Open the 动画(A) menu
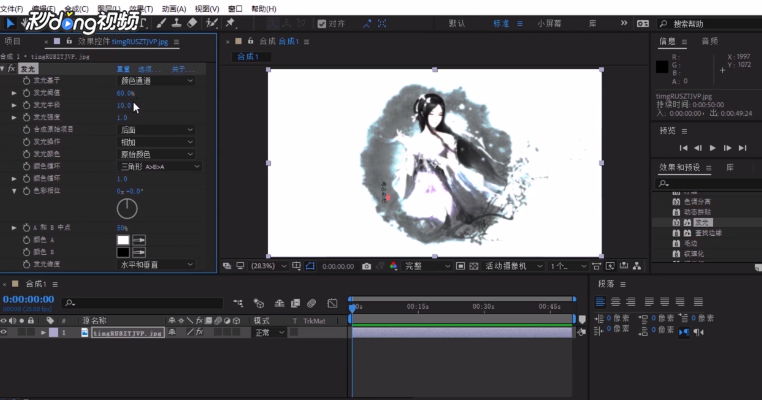The image size is (762, 400). point(174,9)
